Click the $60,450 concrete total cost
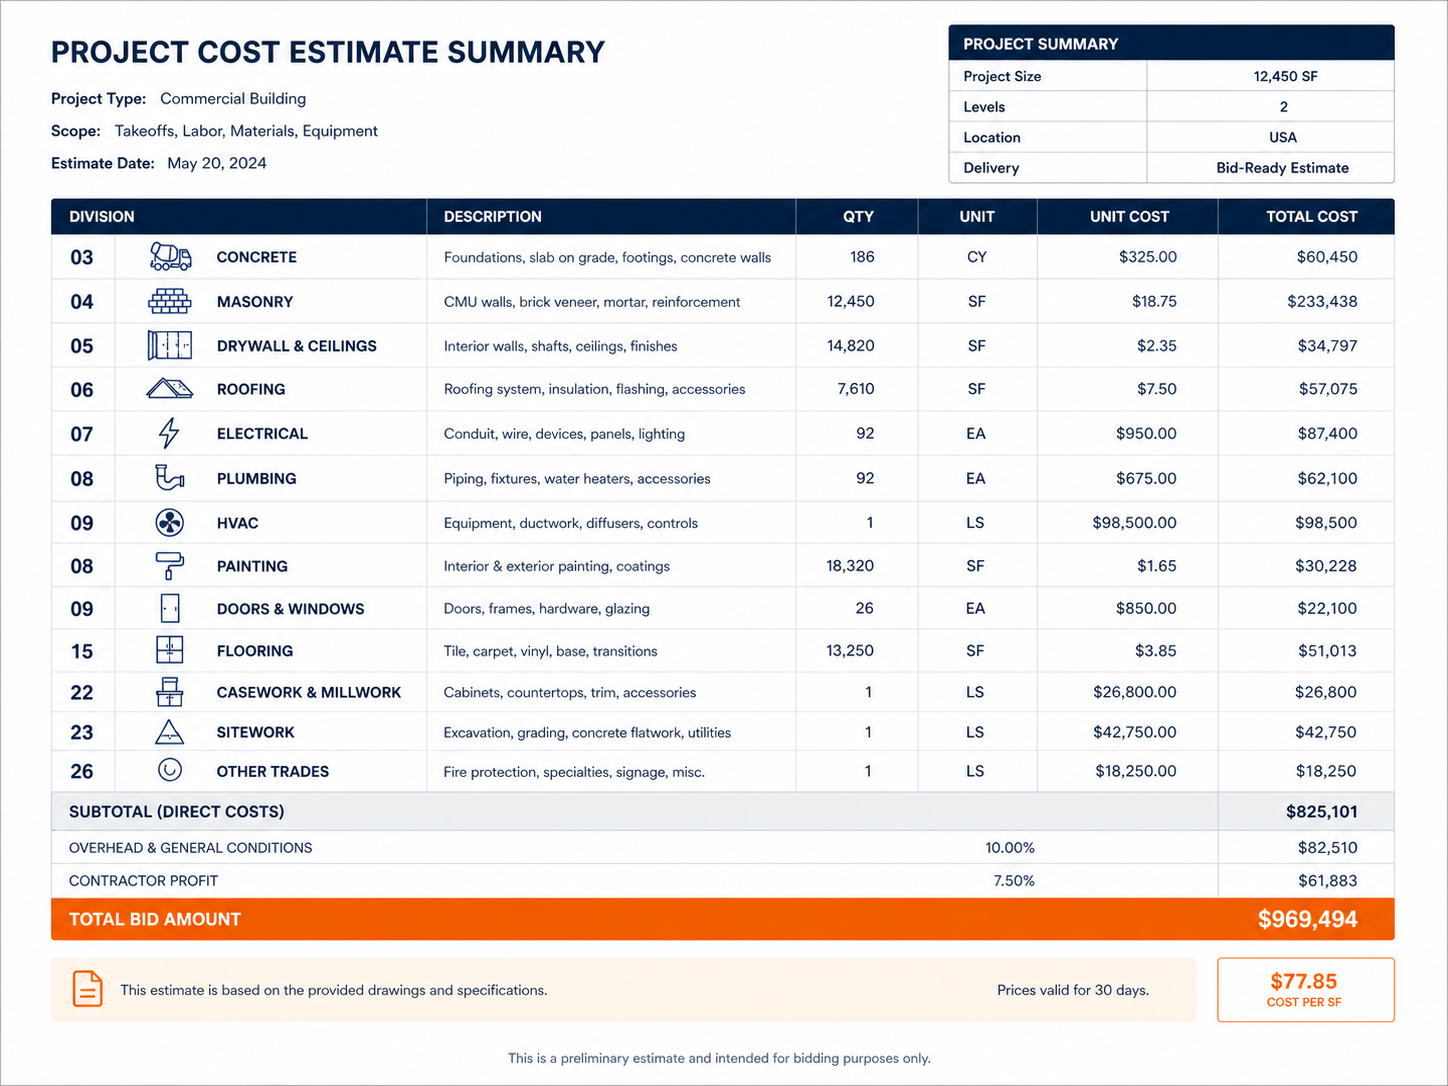Image resolution: width=1448 pixels, height=1086 pixels. (x=1327, y=257)
